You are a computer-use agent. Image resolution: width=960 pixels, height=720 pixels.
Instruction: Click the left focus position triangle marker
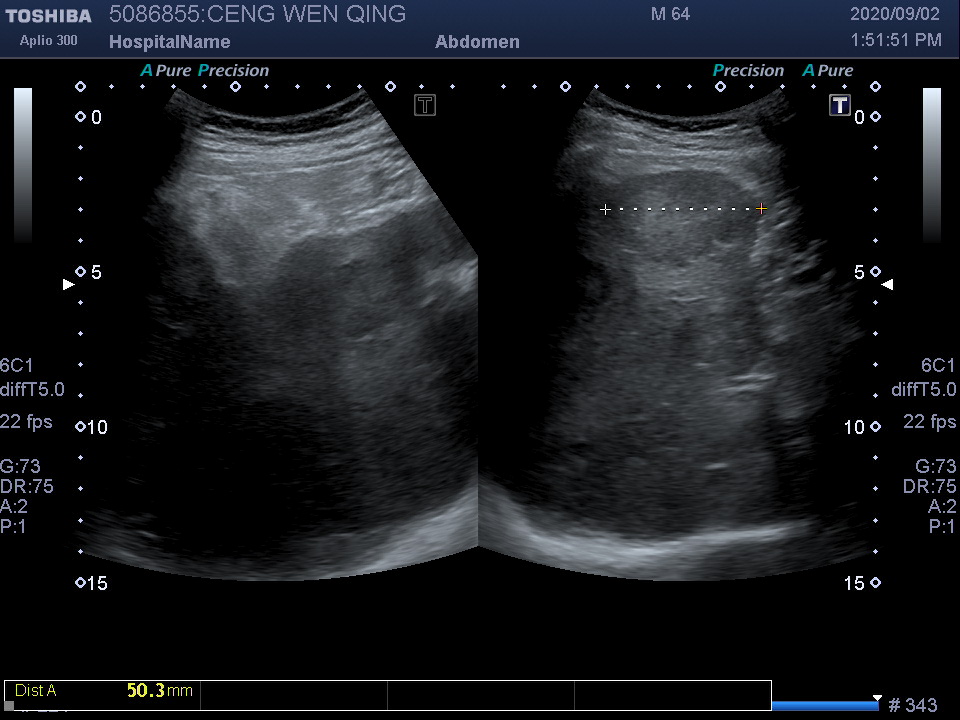point(69,285)
